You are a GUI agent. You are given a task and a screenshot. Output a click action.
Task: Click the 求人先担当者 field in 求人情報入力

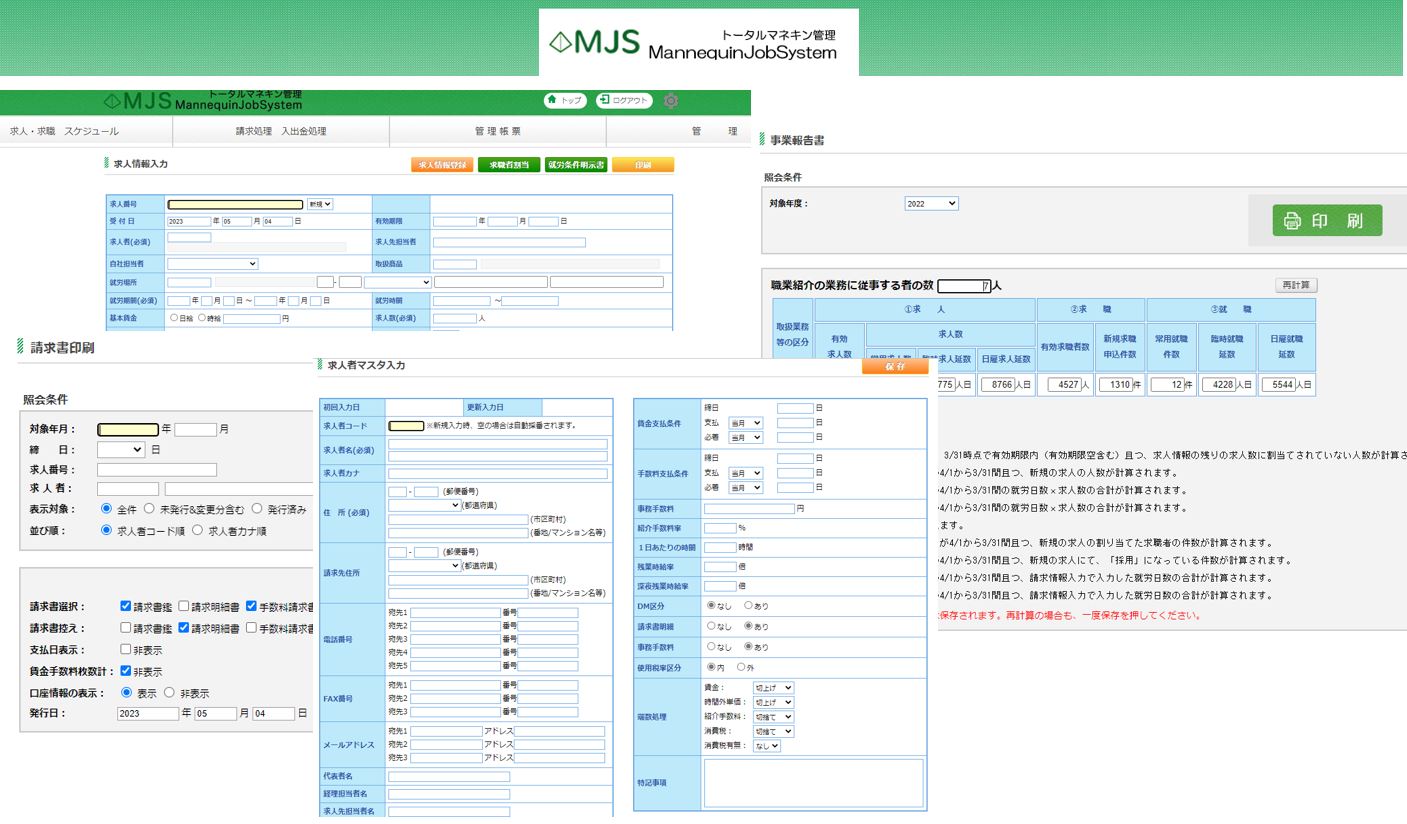coord(509,242)
